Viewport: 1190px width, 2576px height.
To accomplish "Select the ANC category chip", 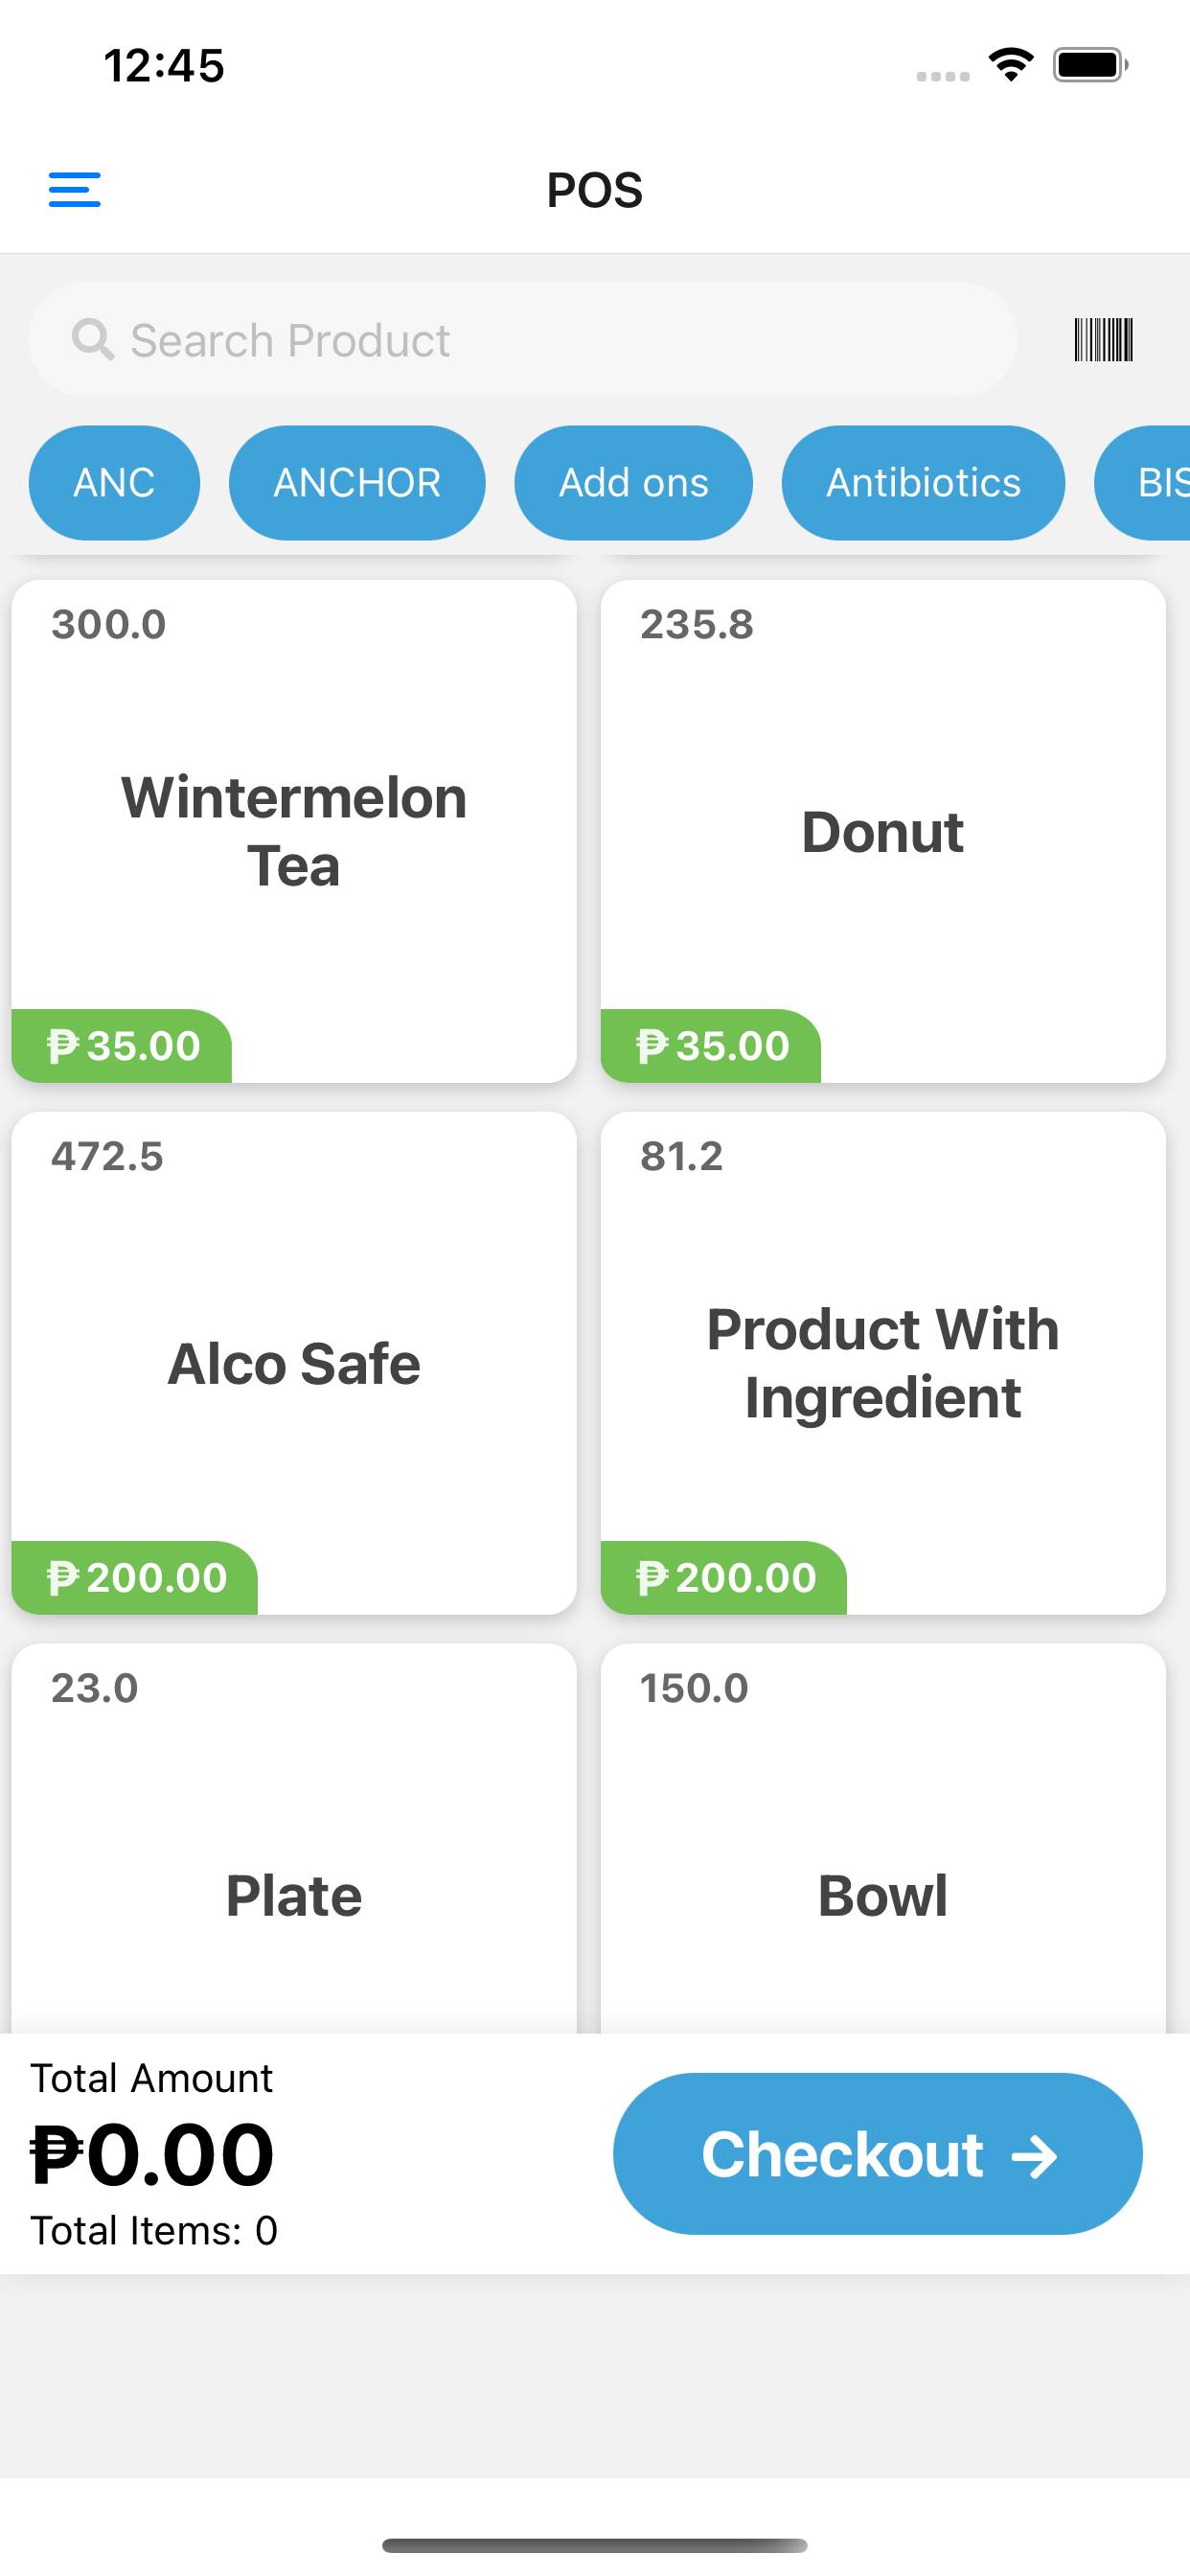I will click(x=114, y=483).
